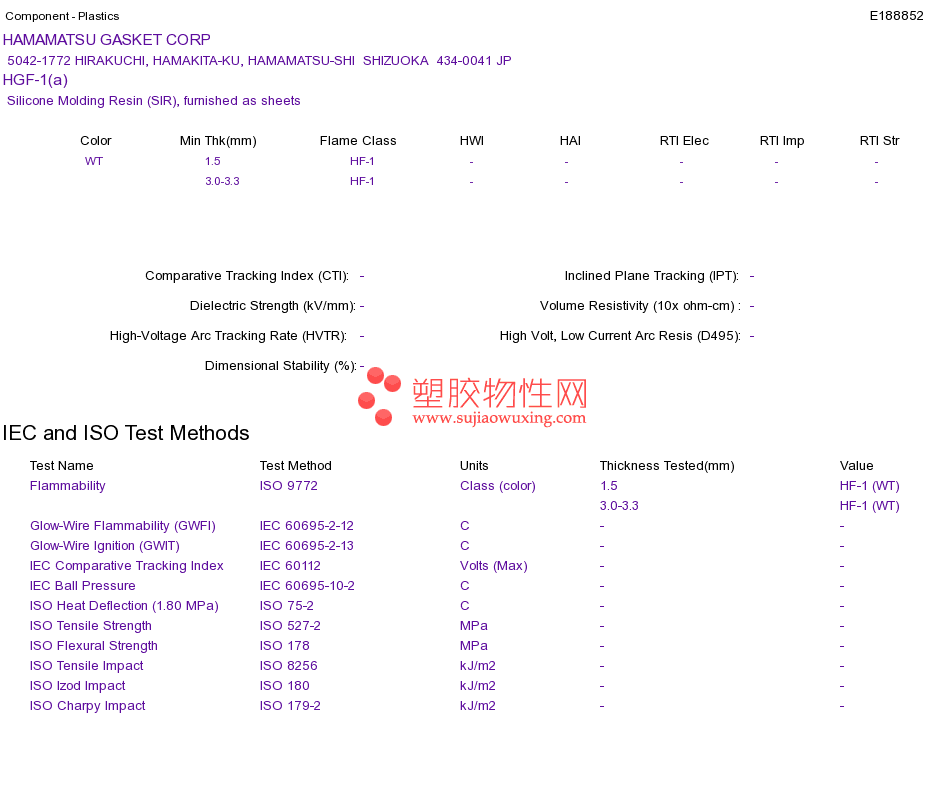Click the WT color value
Screen dimensions: 950x800
tap(94, 161)
